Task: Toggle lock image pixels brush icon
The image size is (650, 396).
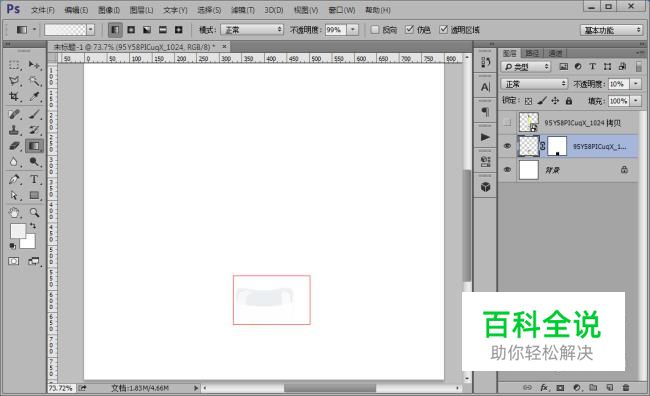Action: pos(541,101)
